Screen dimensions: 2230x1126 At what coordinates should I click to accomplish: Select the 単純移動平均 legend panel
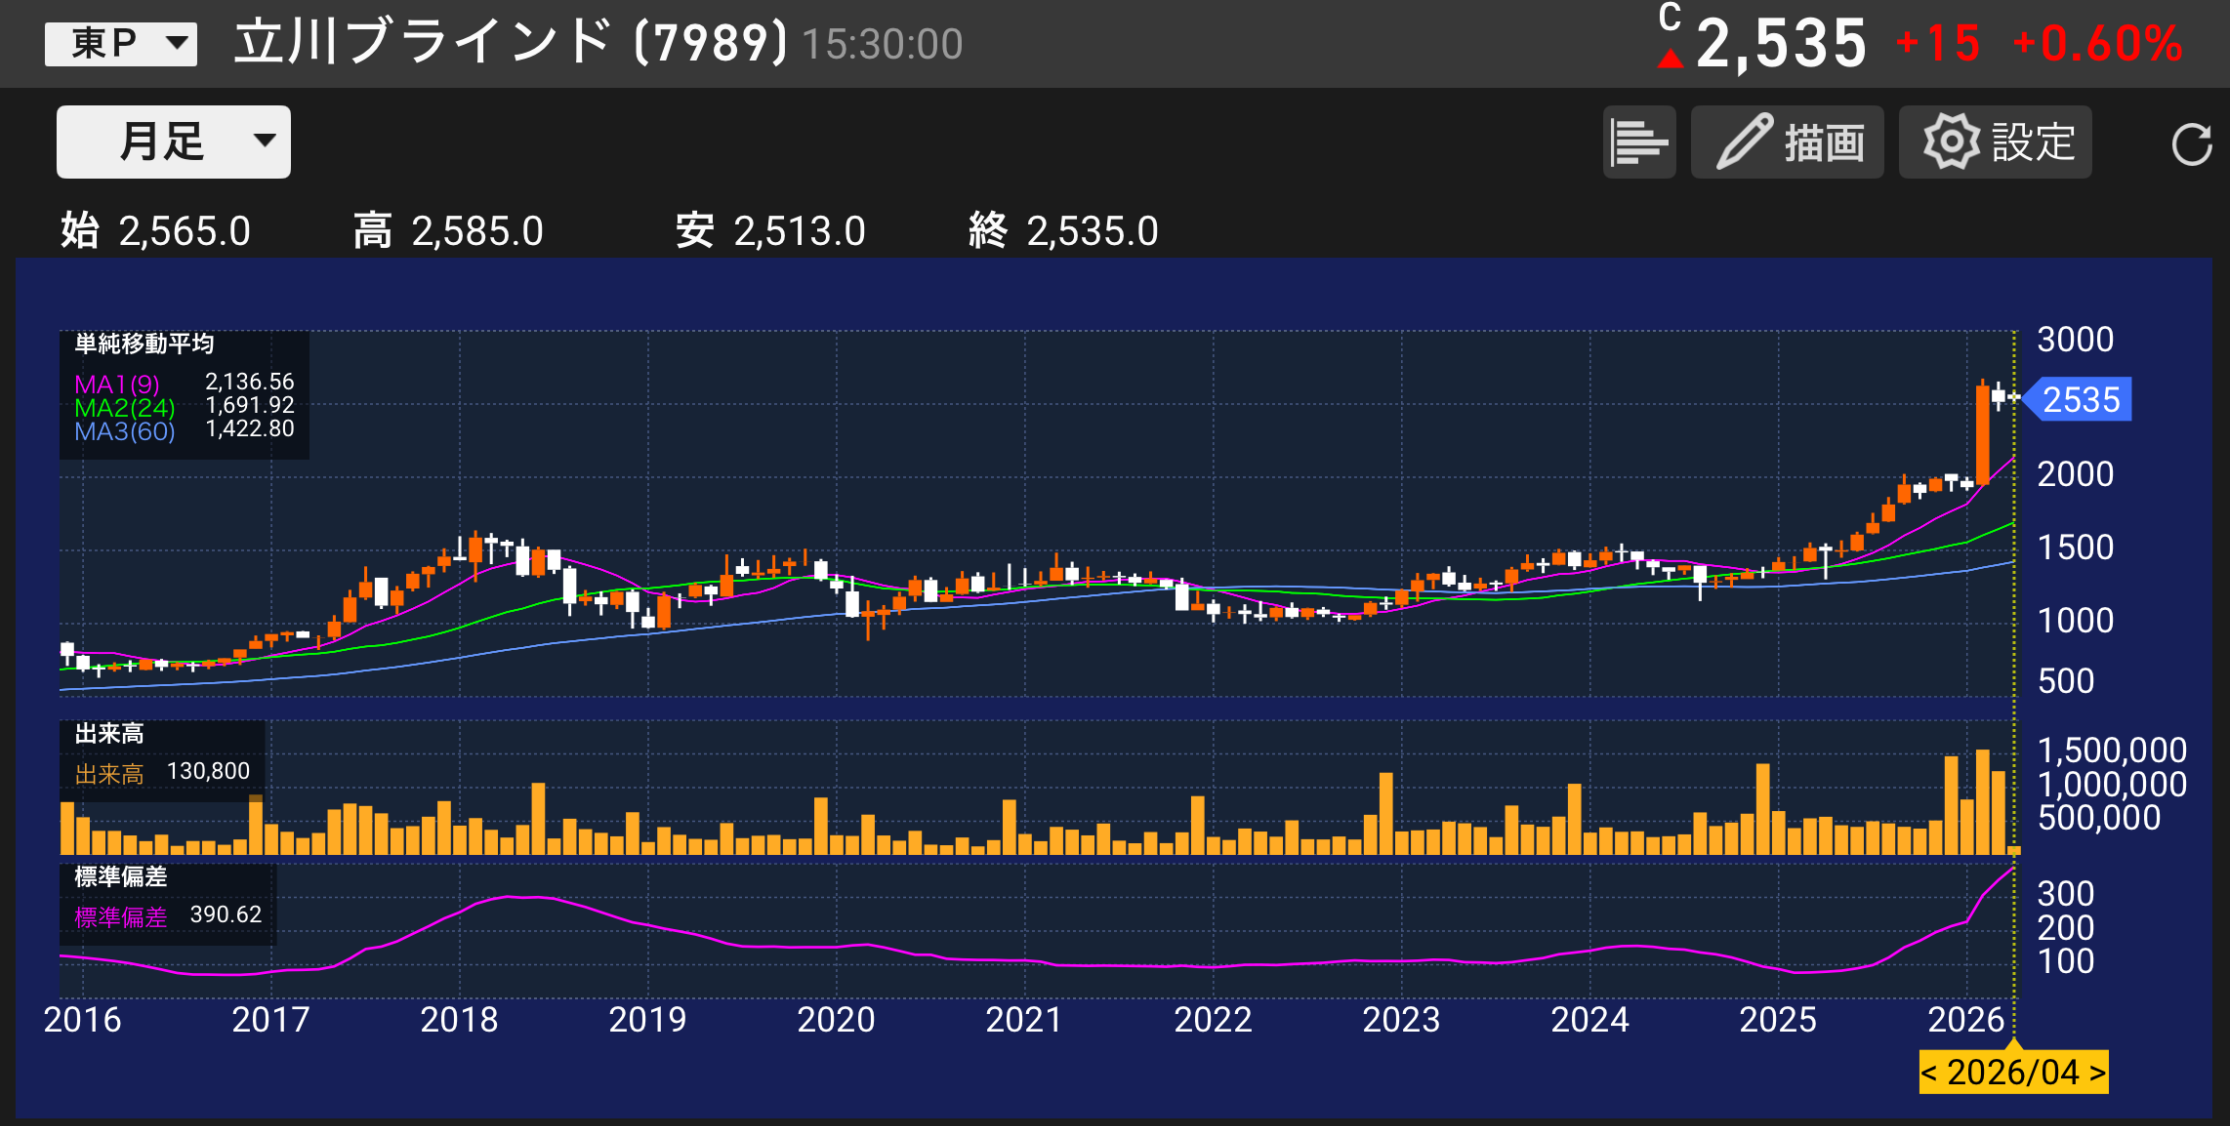145,344
